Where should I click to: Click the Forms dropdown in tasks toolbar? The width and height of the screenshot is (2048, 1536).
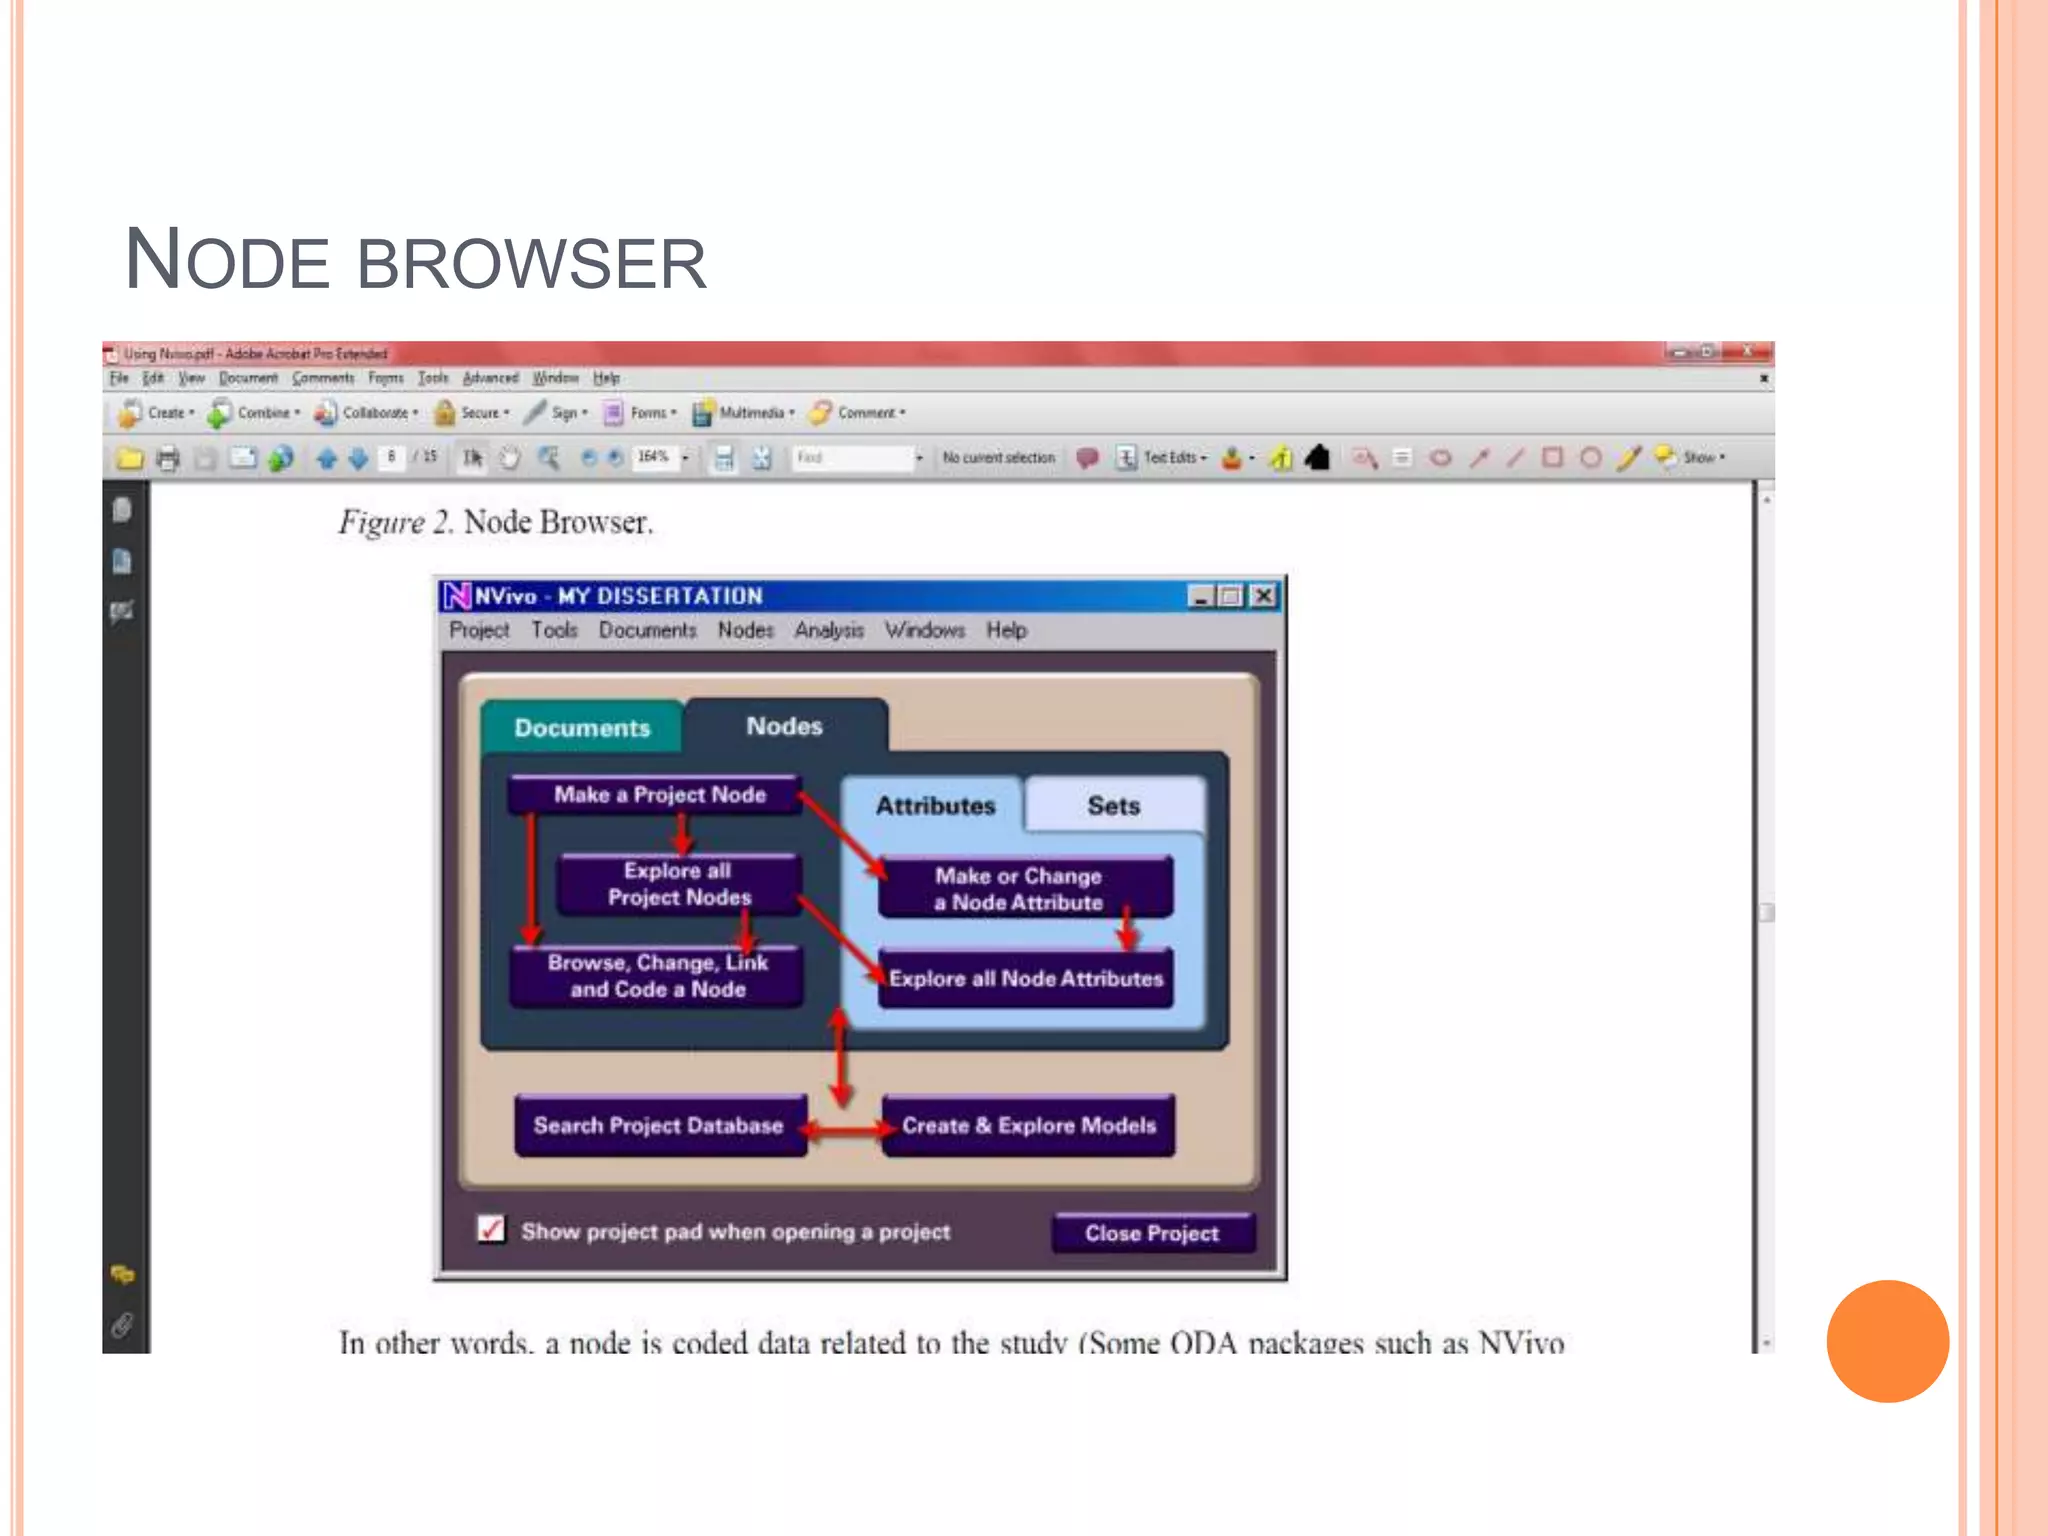[x=640, y=412]
